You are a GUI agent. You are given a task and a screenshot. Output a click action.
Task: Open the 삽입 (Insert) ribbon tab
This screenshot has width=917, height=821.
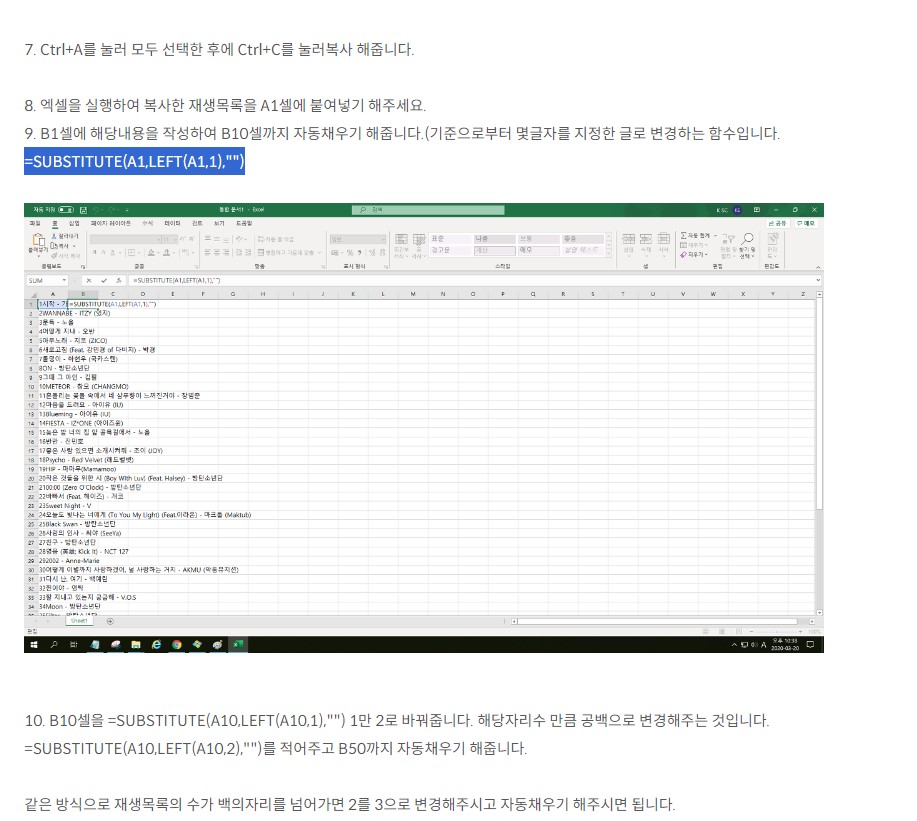coord(74,223)
